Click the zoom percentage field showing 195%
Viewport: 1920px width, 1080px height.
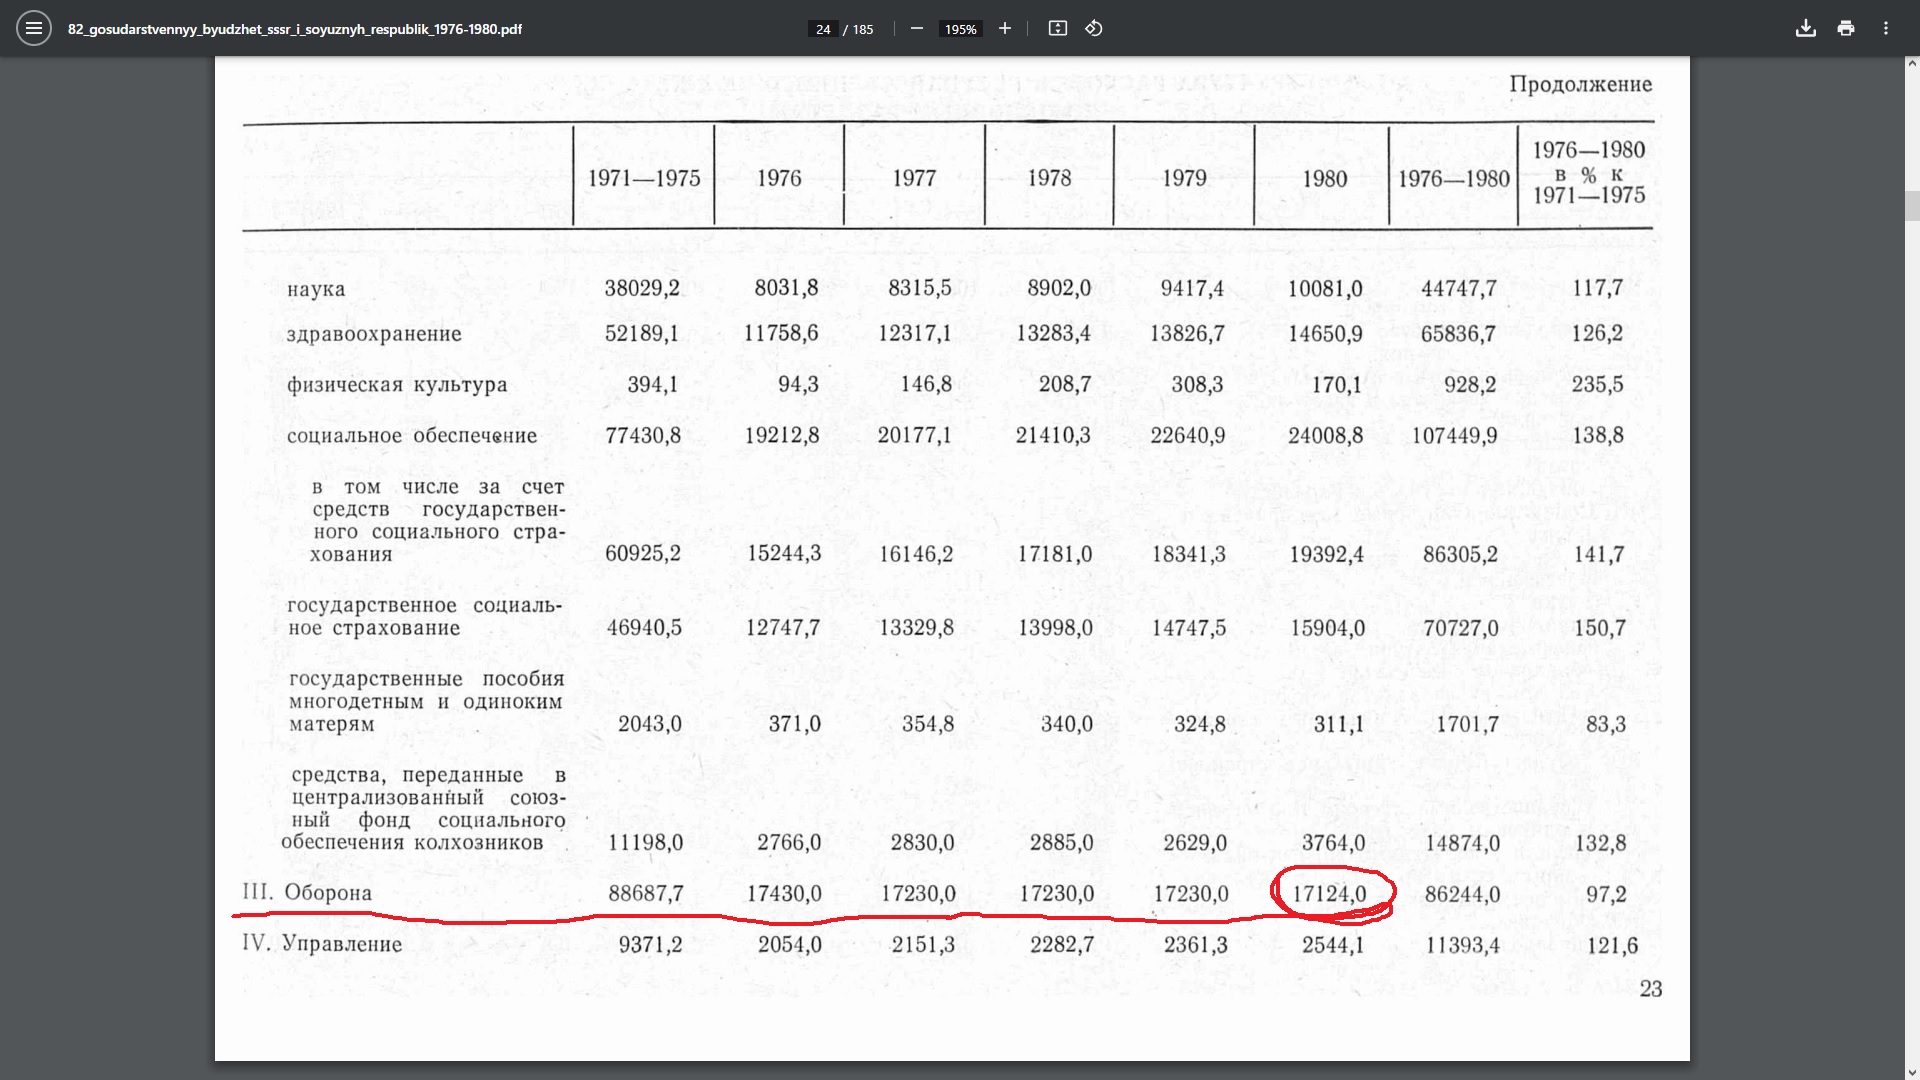tap(960, 29)
